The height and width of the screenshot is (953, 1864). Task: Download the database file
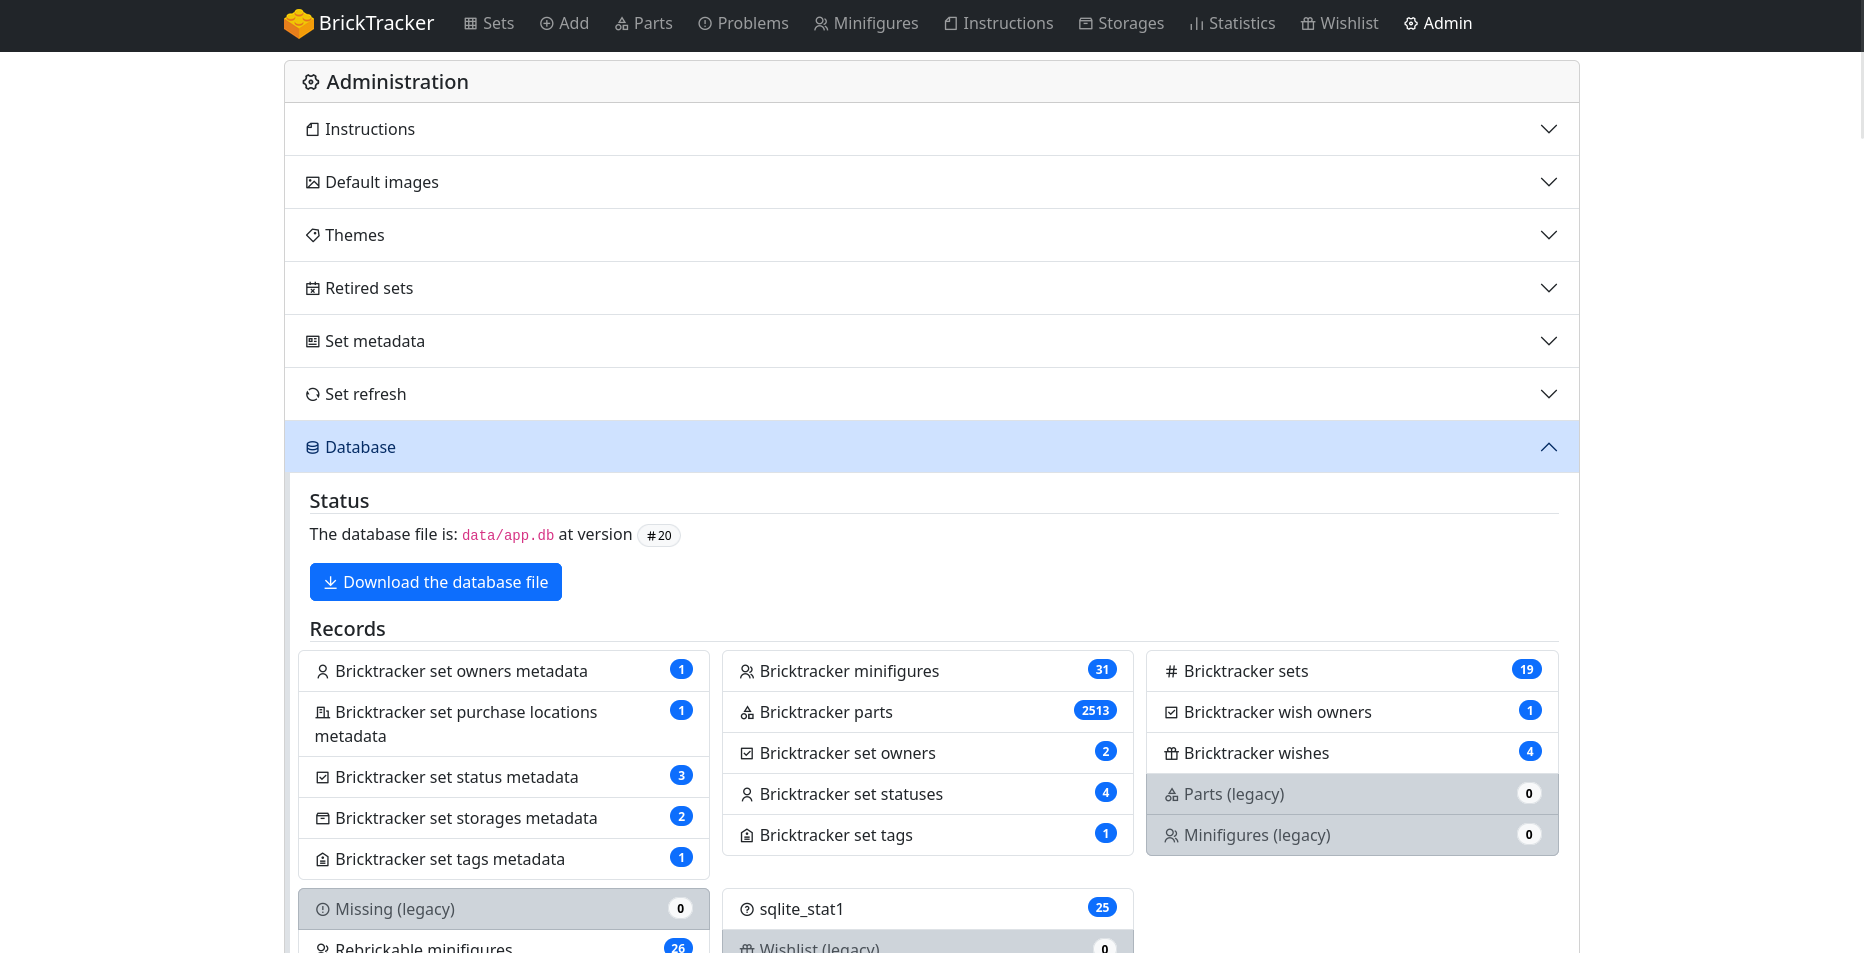[436, 582]
